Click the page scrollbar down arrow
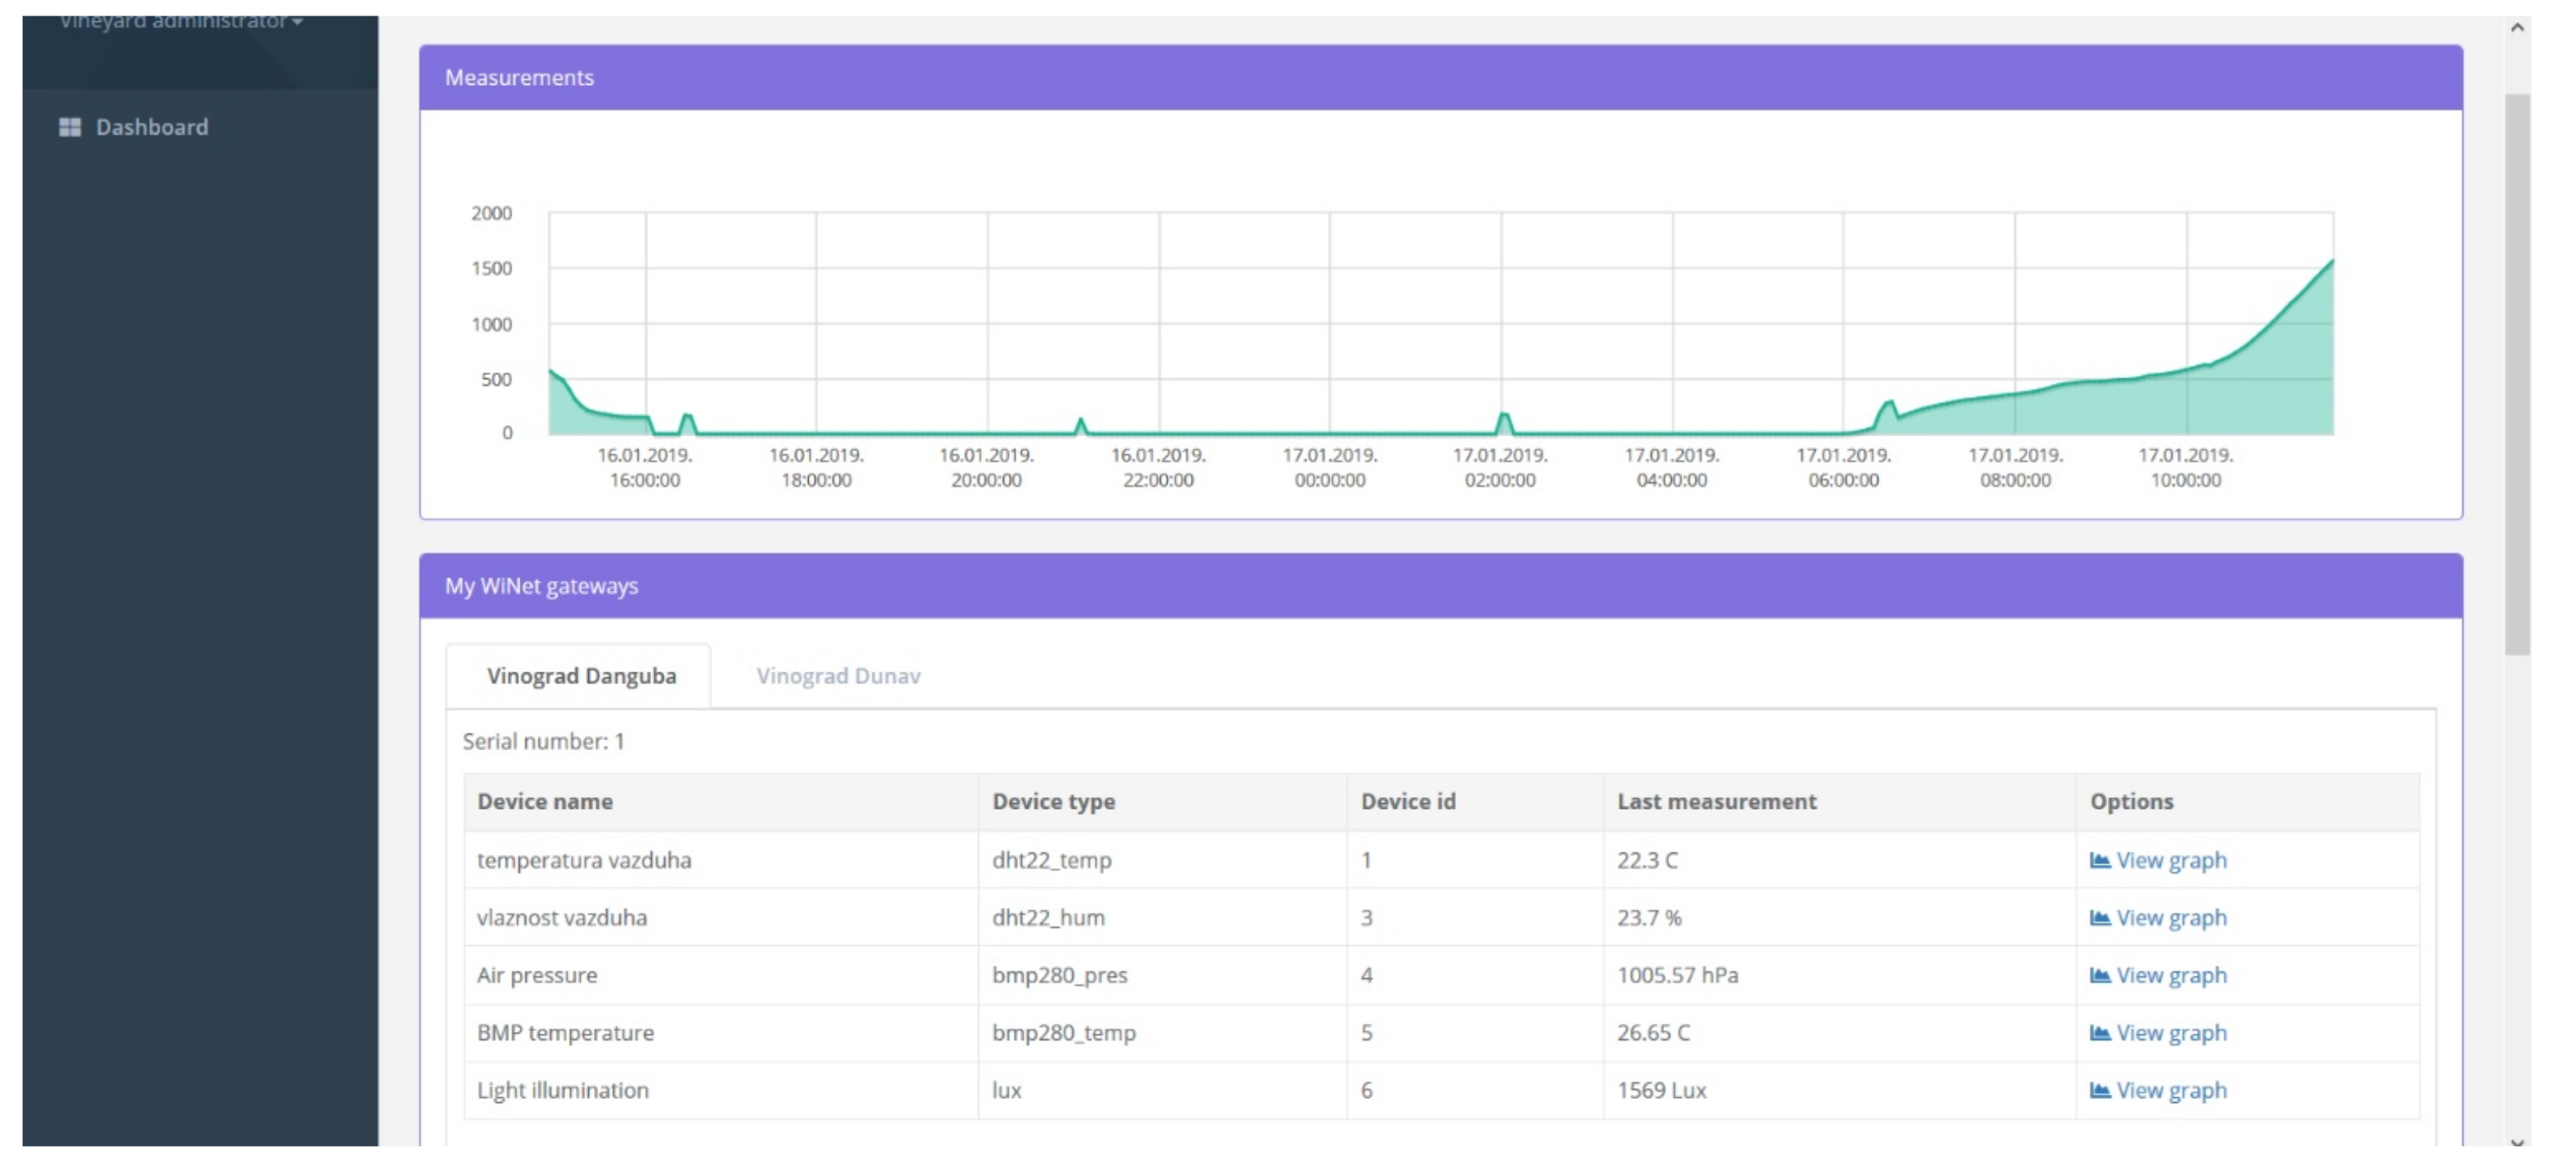 (x=2516, y=1142)
